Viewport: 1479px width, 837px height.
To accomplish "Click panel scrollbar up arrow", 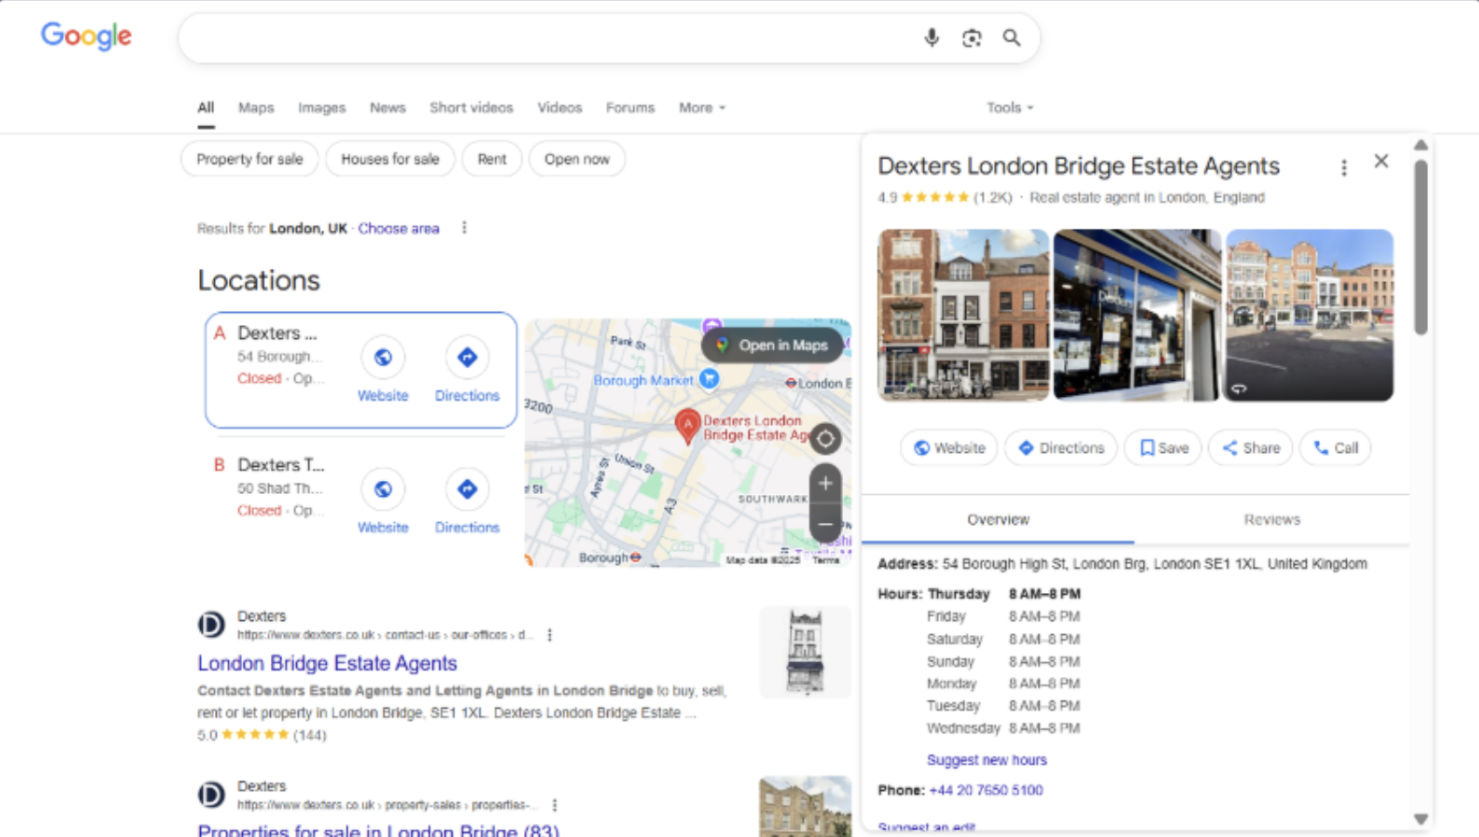I will pos(1421,145).
